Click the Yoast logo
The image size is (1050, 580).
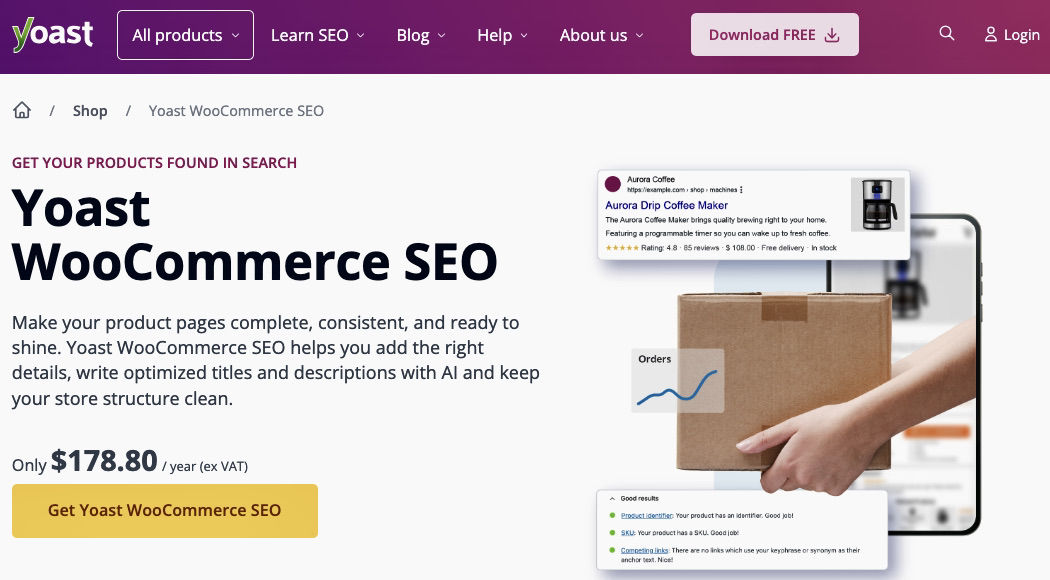pyautogui.click(x=52, y=33)
